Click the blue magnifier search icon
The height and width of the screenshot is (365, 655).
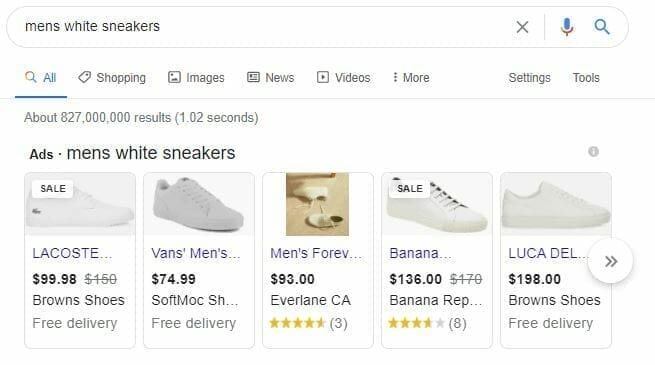click(x=602, y=27)
